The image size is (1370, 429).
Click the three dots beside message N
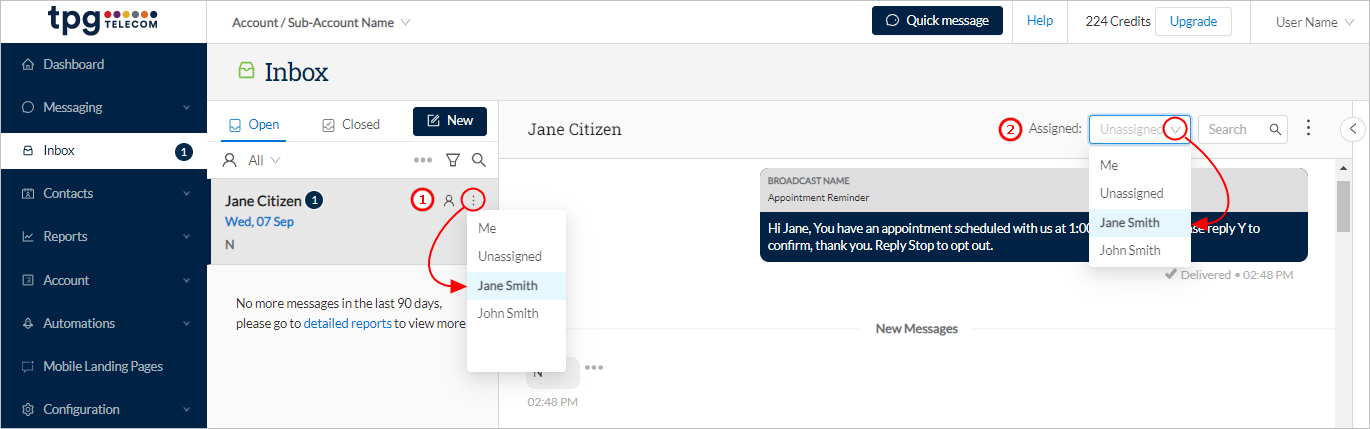tap(594, 368)
